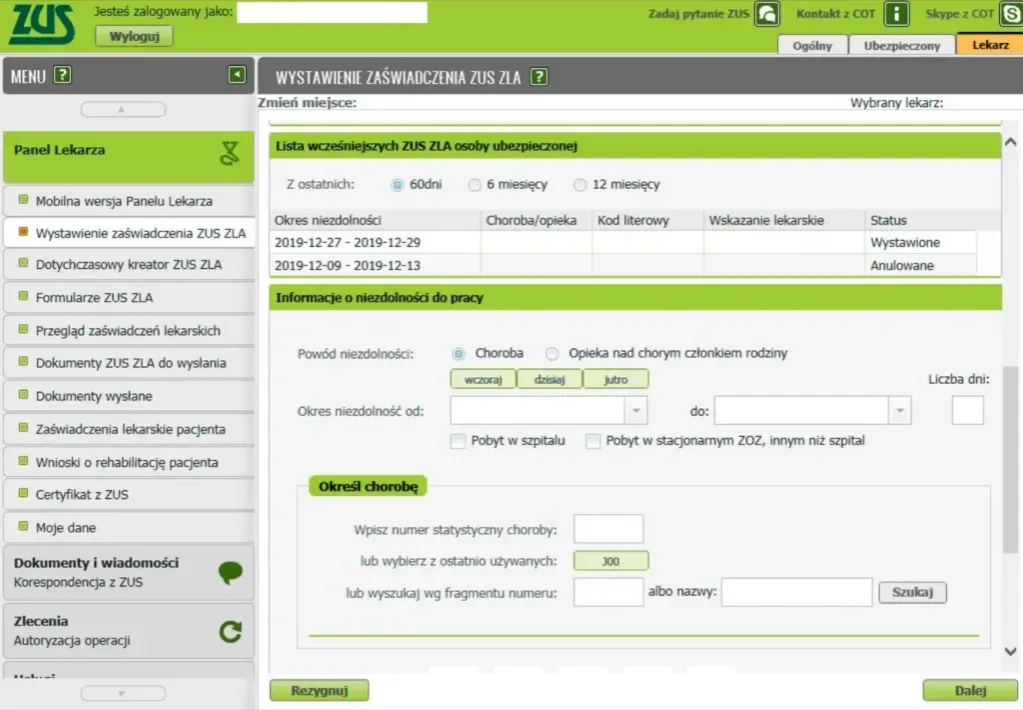Choose Opieka nad chorym członkiem rodziny

click(x=551, y=352)
